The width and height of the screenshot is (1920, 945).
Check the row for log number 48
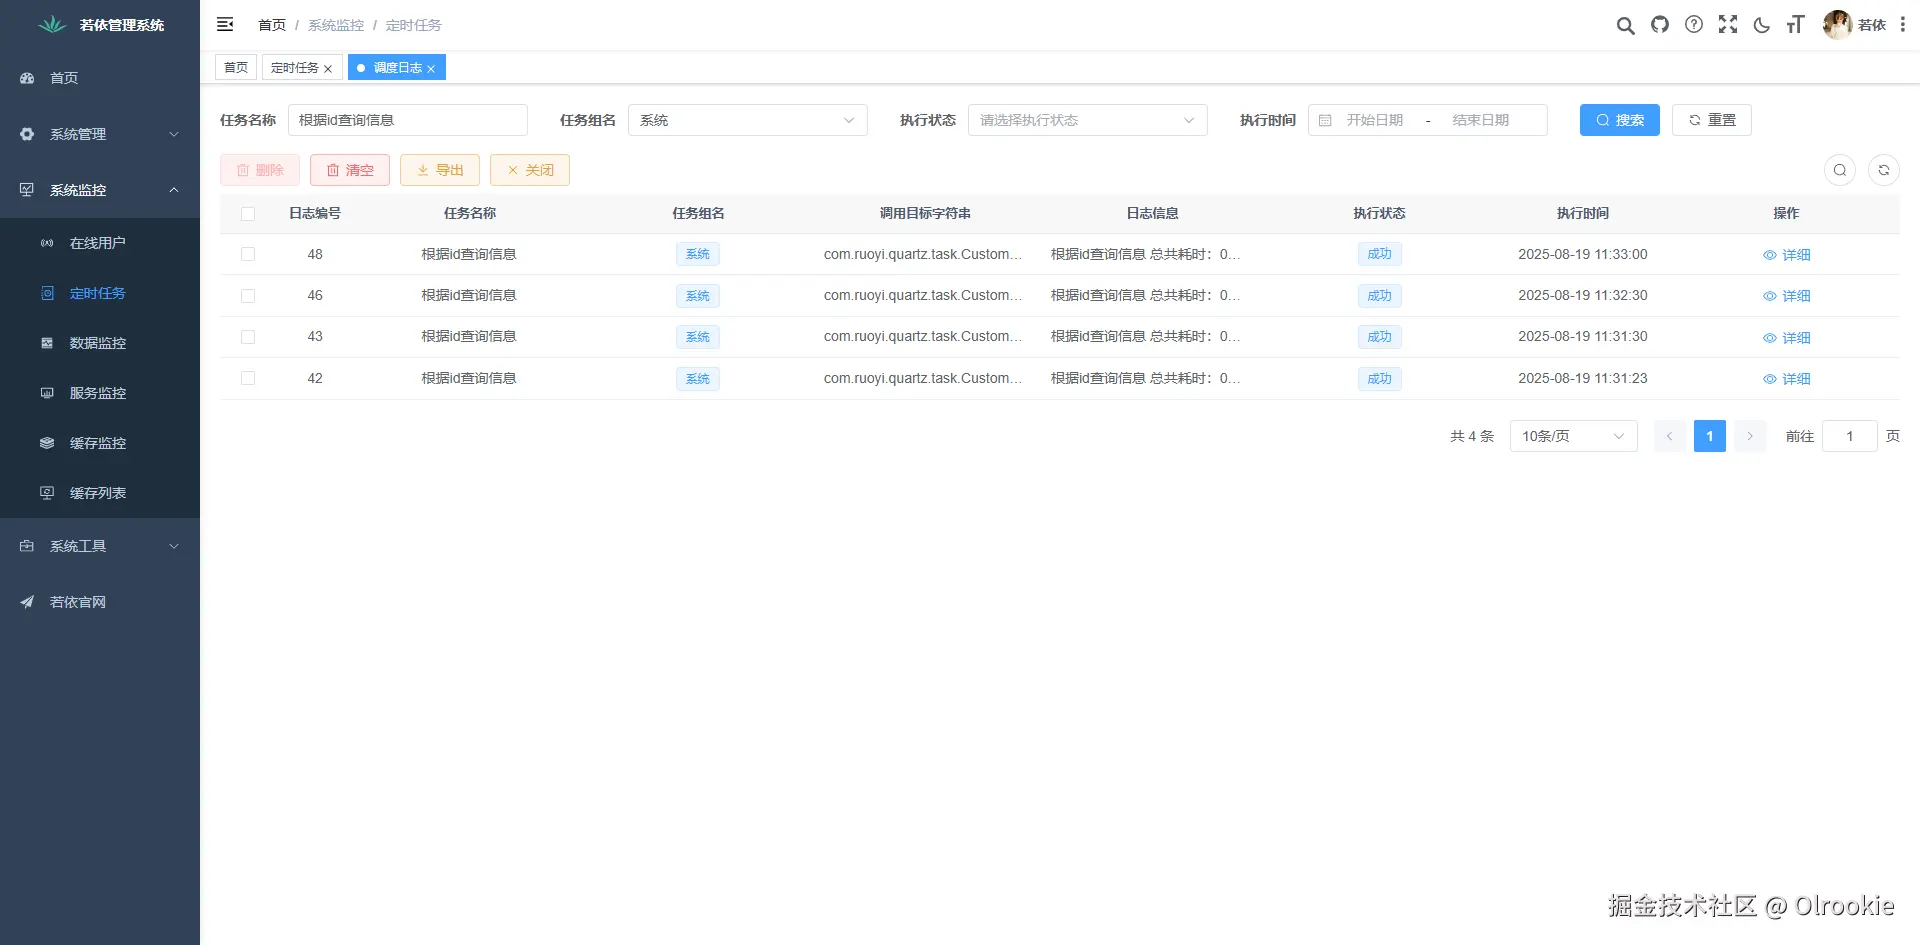point(248,255)
